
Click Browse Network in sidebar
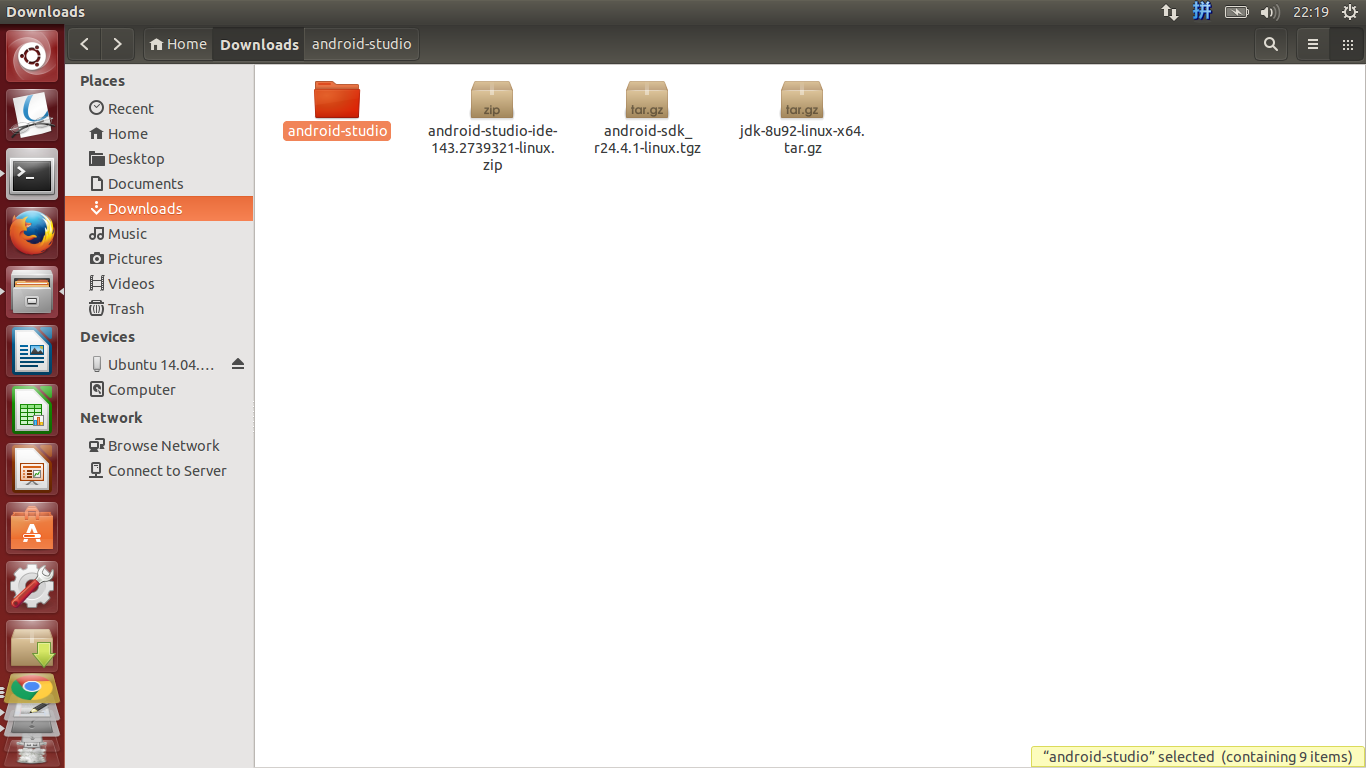pos(159,445)
